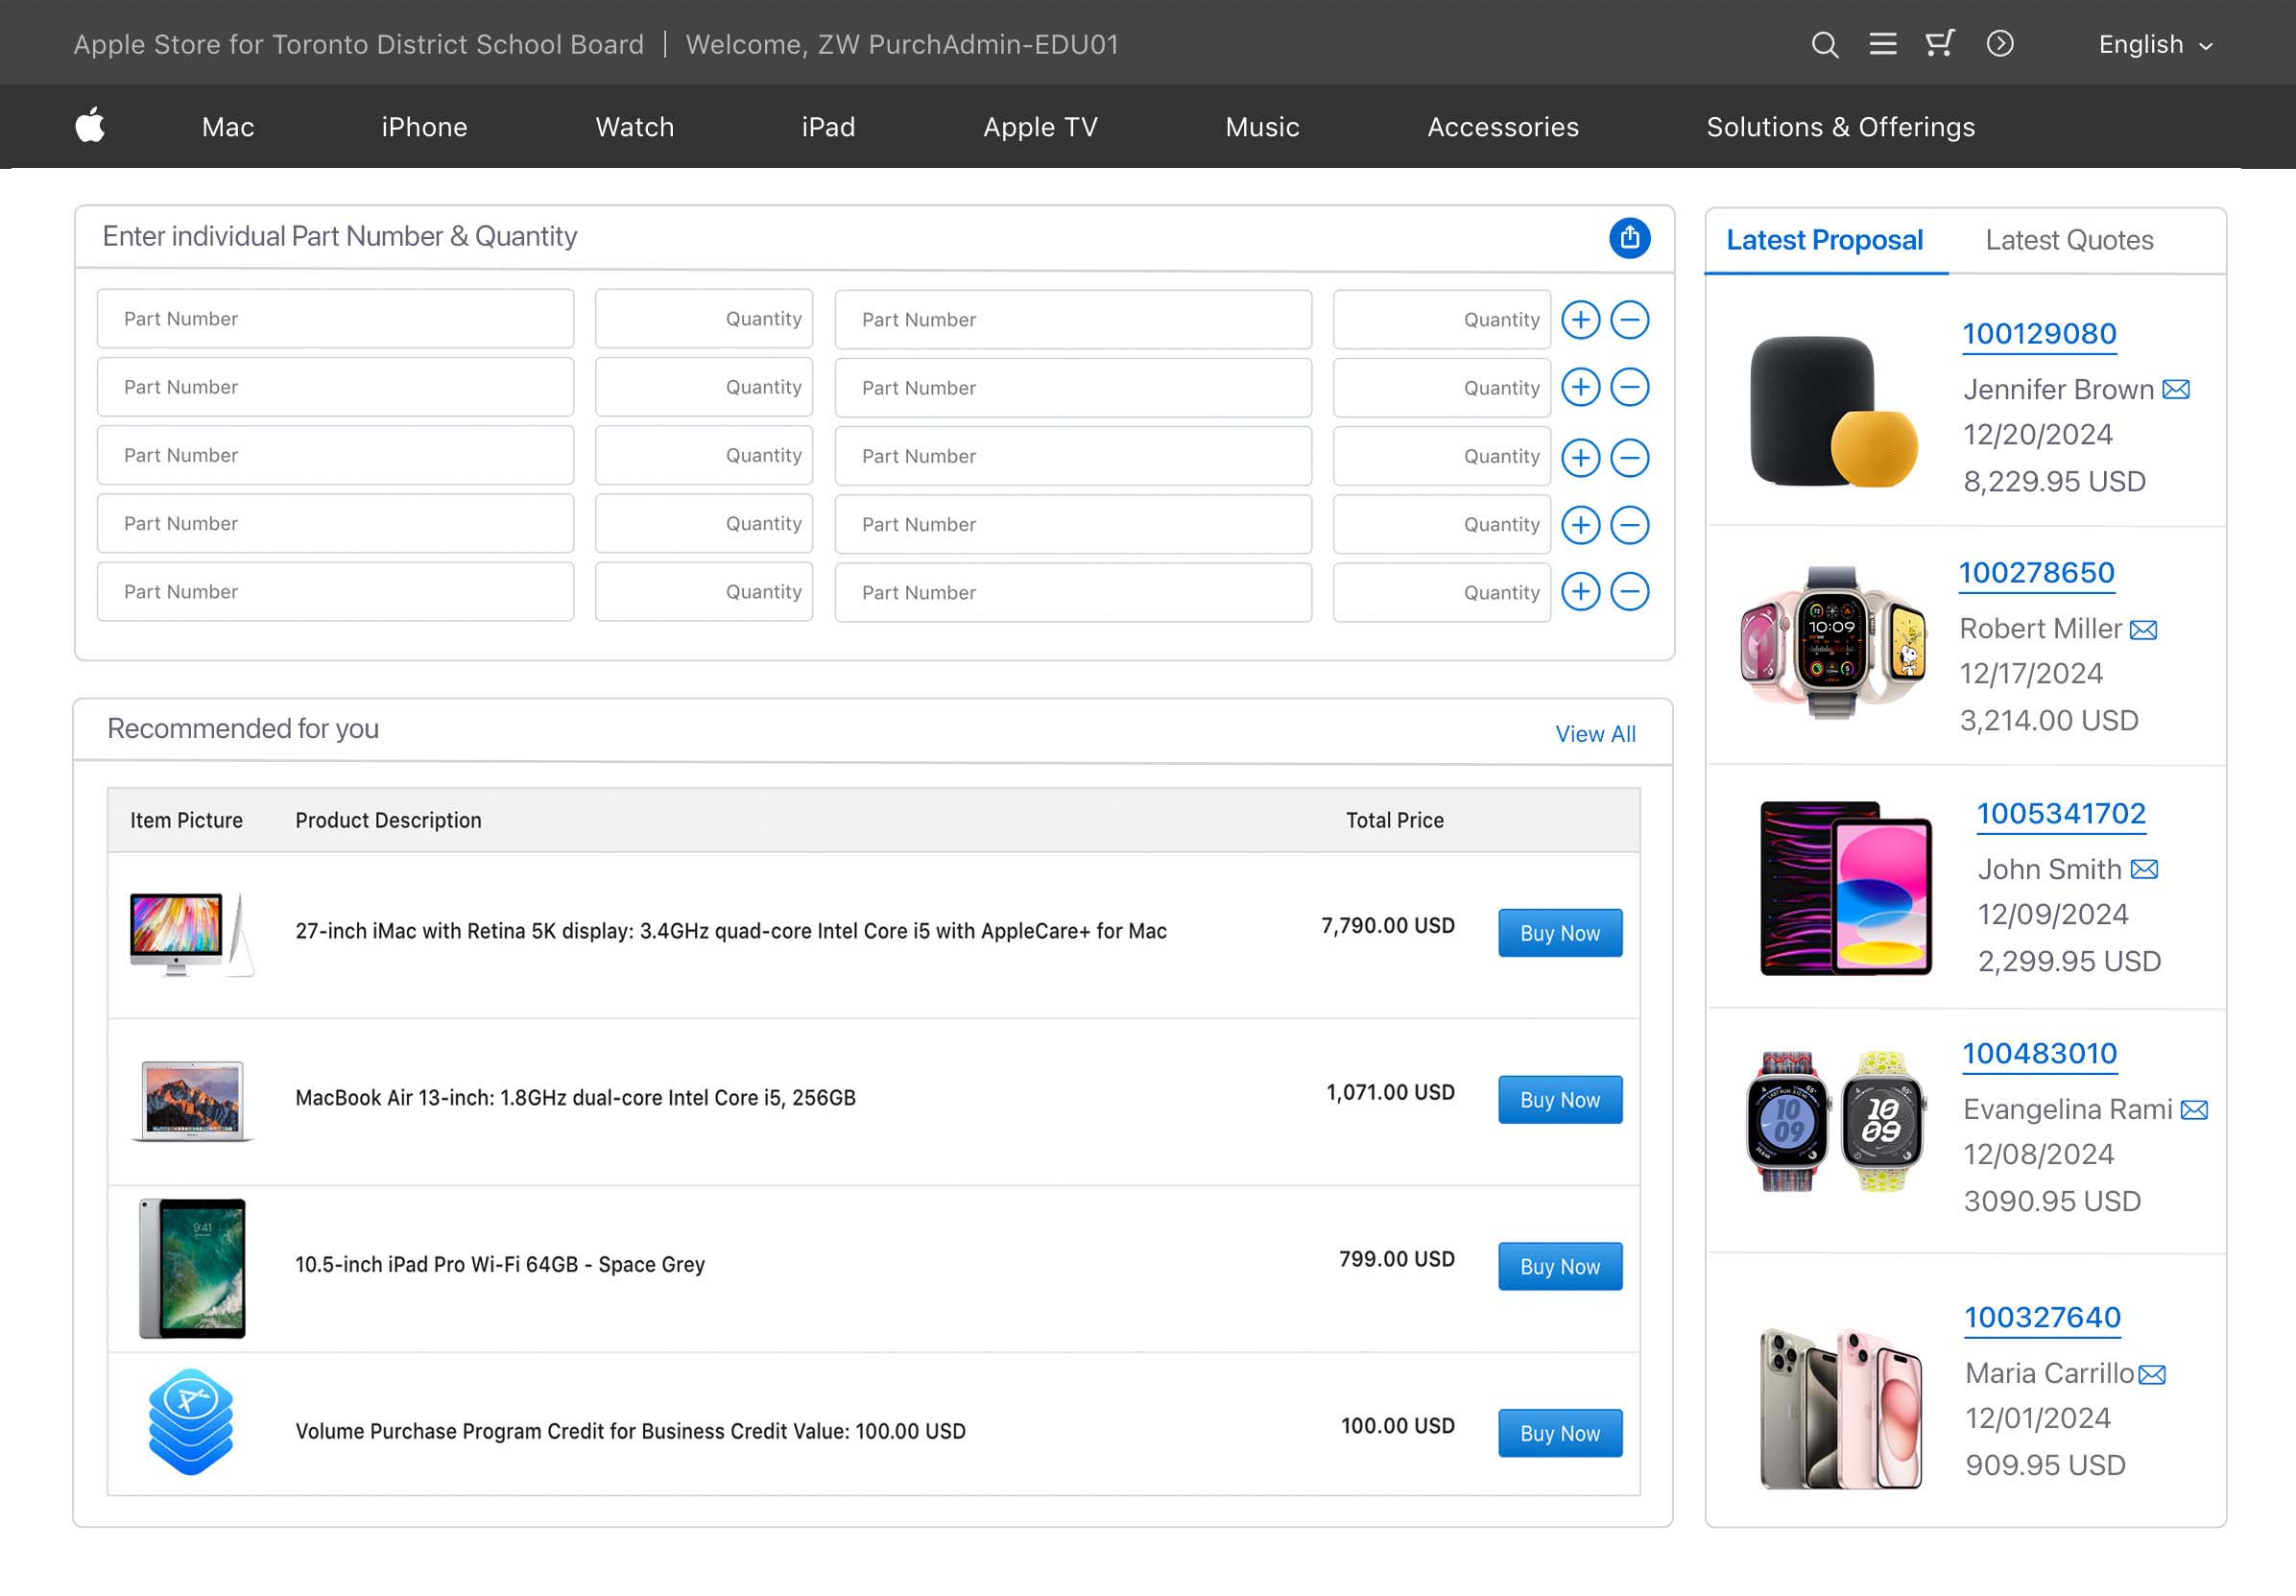Image resolution: width=2296 pixels, height=1596 pixels.
Task: Click the search magnifier icon
Action: 1824,44
